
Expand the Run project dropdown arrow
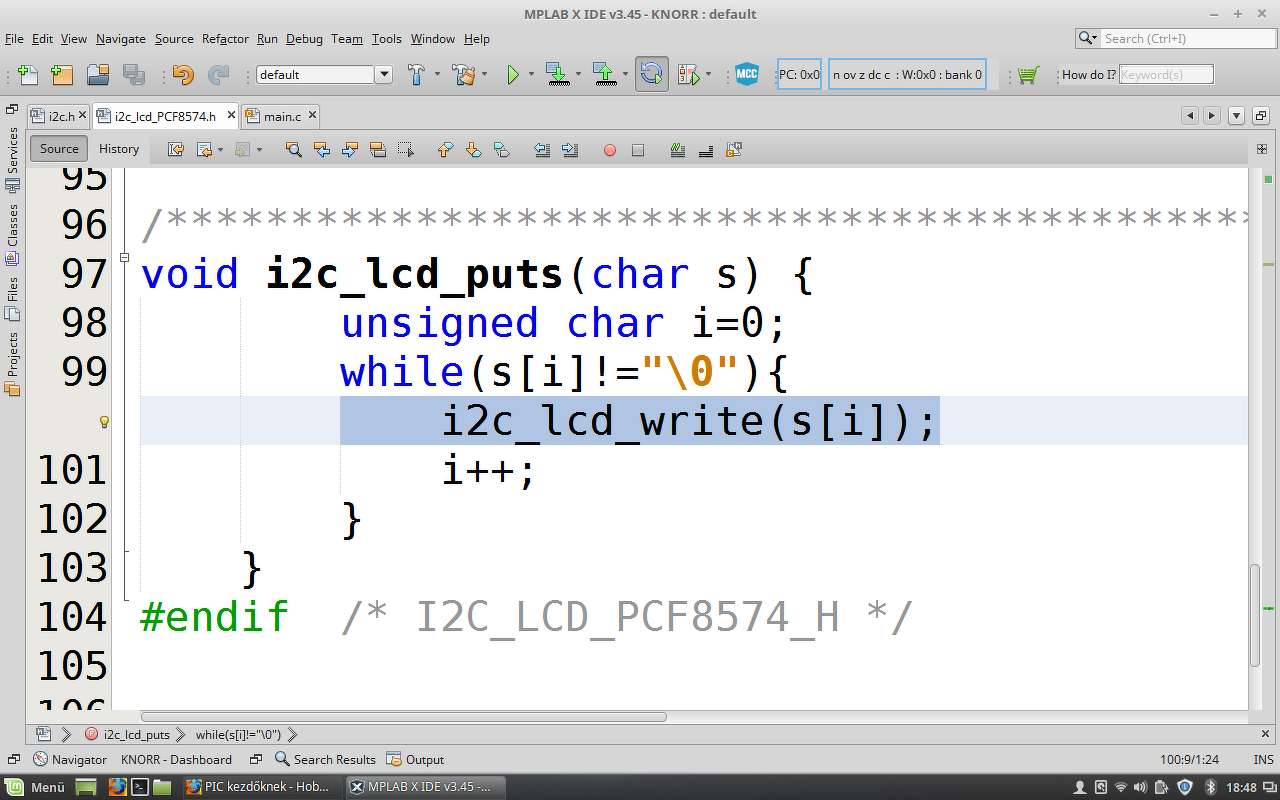[531, 74]
